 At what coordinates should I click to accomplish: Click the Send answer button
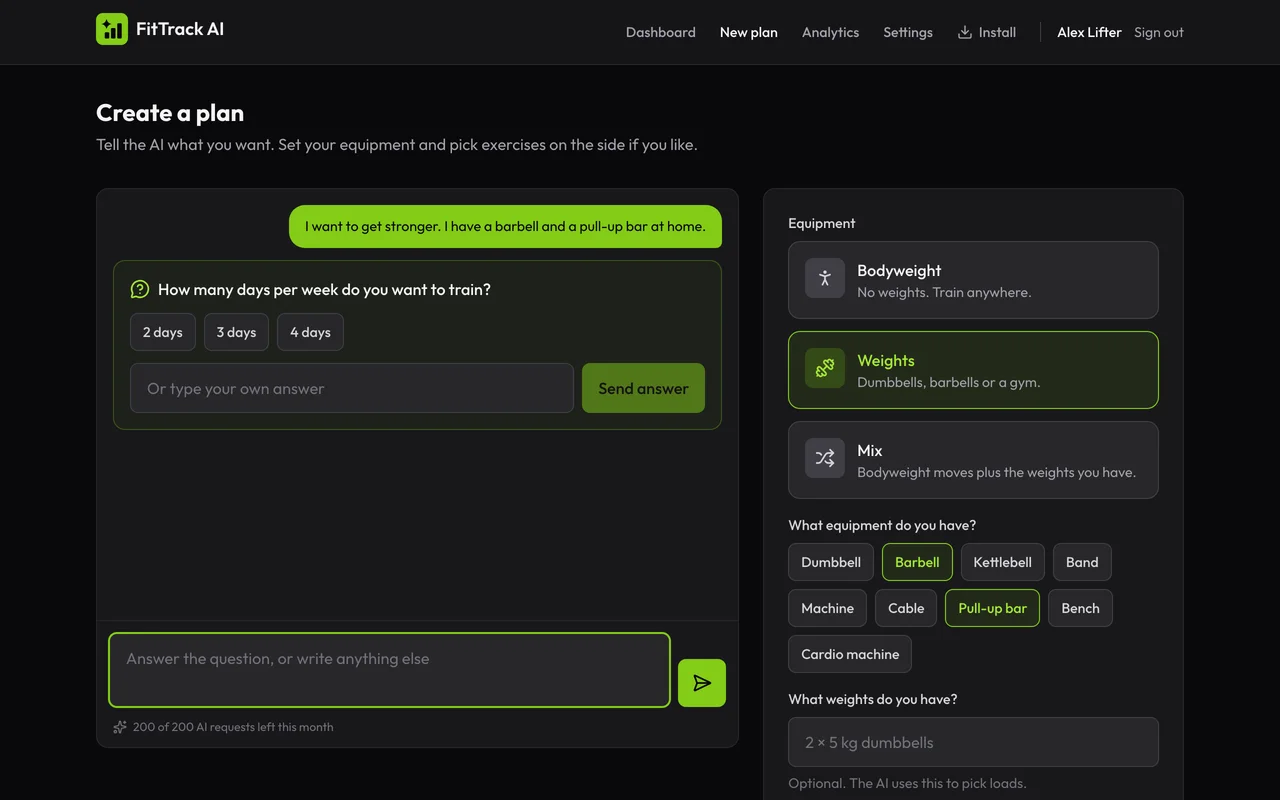(643, 388)
